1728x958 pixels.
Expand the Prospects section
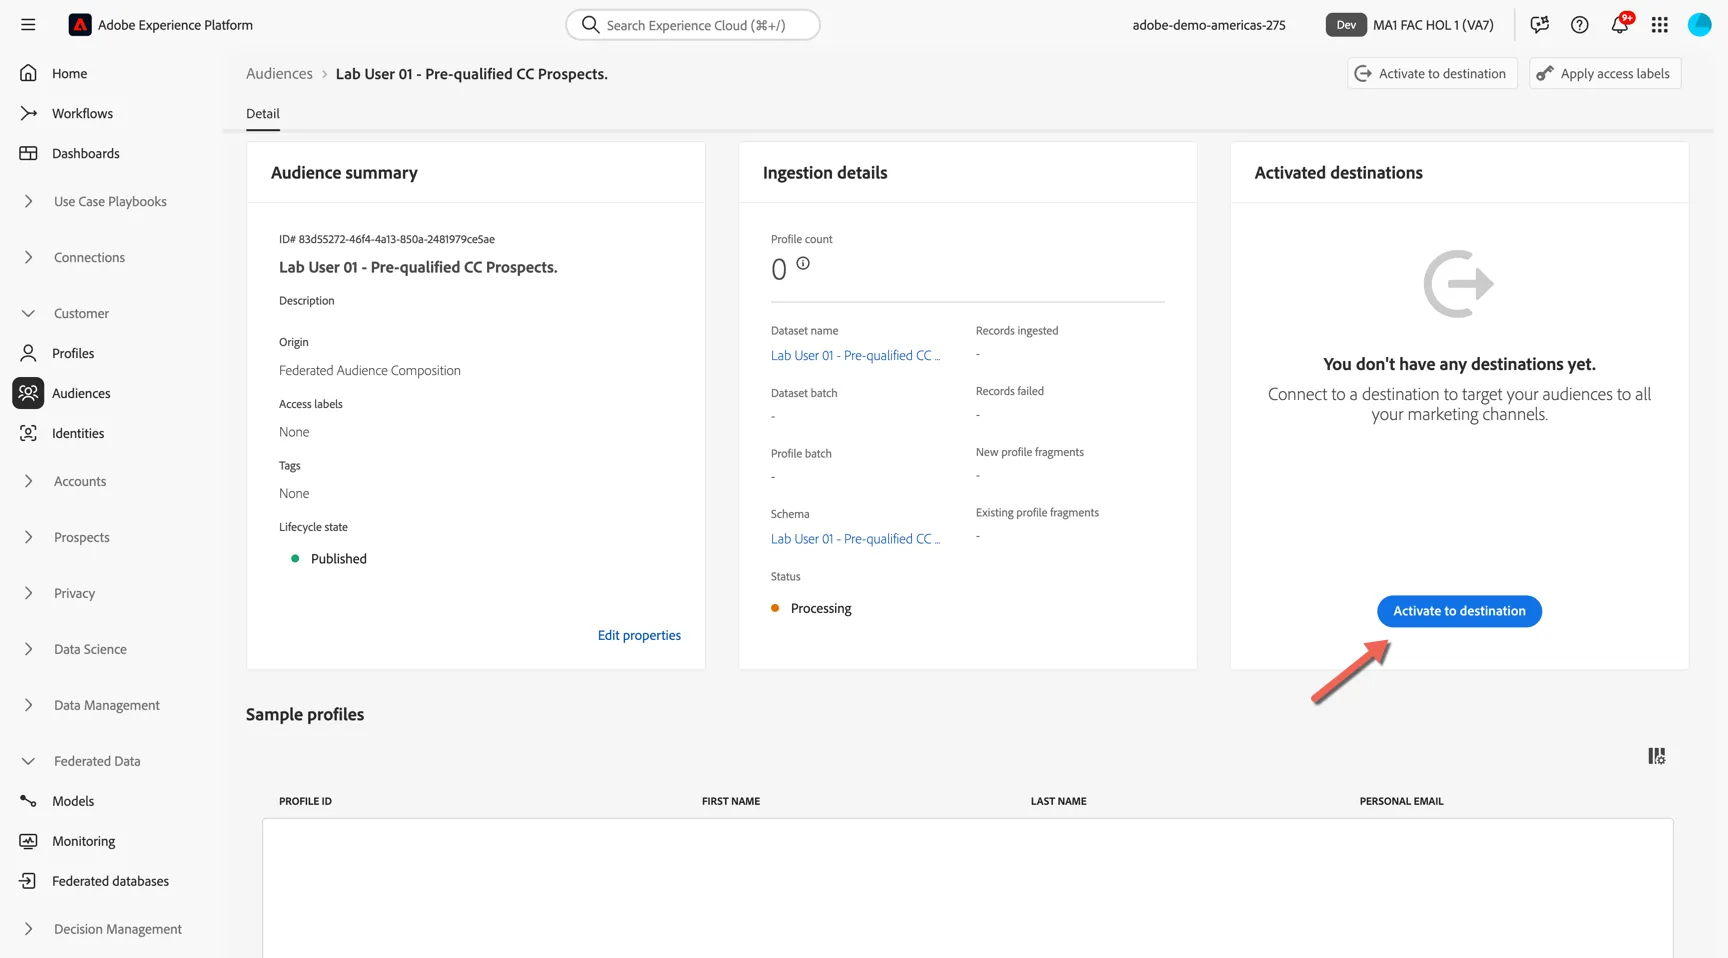(28, 537)
